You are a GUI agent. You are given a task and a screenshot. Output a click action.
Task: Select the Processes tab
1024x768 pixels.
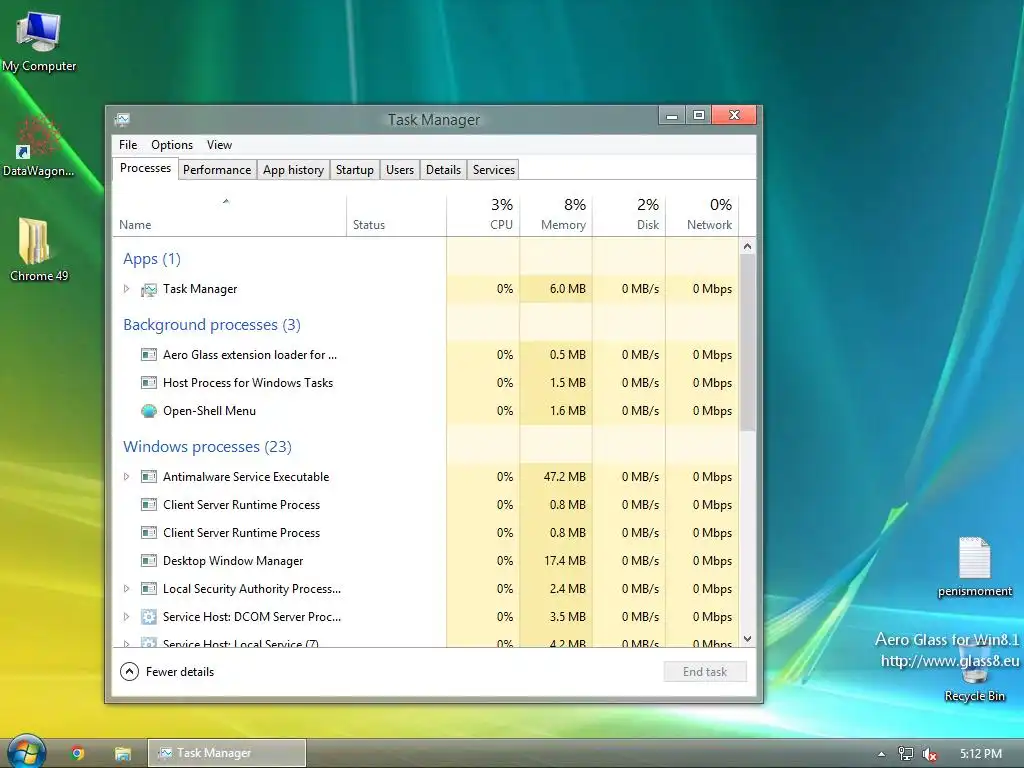coord(145,168)
